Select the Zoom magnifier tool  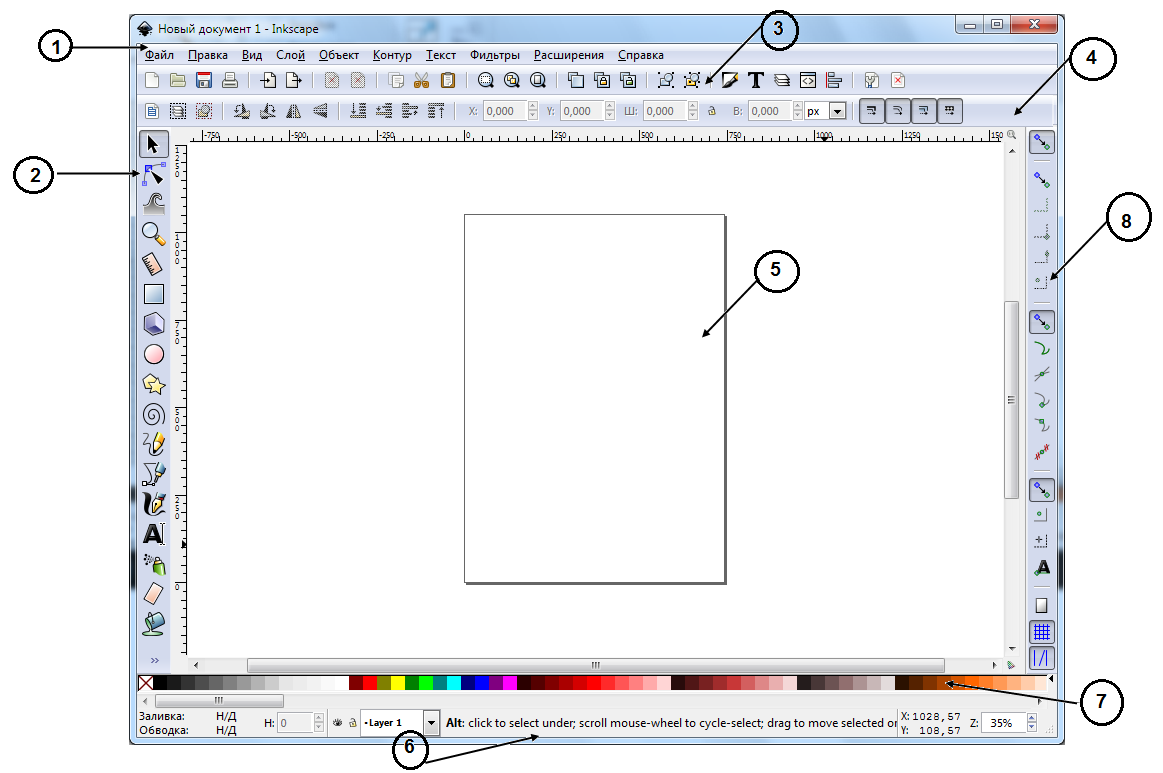click(x=153, y=234)
